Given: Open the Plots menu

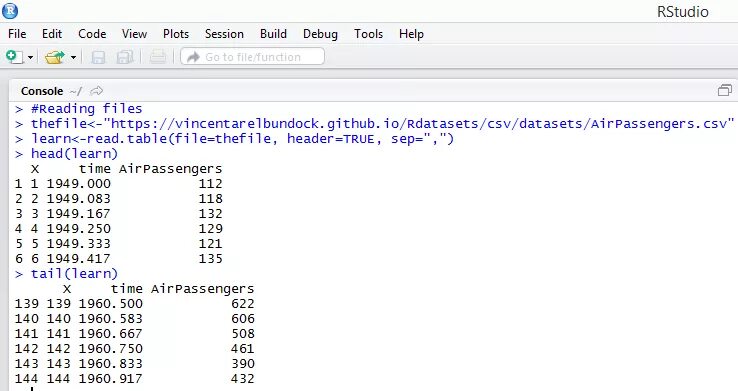Looking at the screenshot, I should (176, 34).
